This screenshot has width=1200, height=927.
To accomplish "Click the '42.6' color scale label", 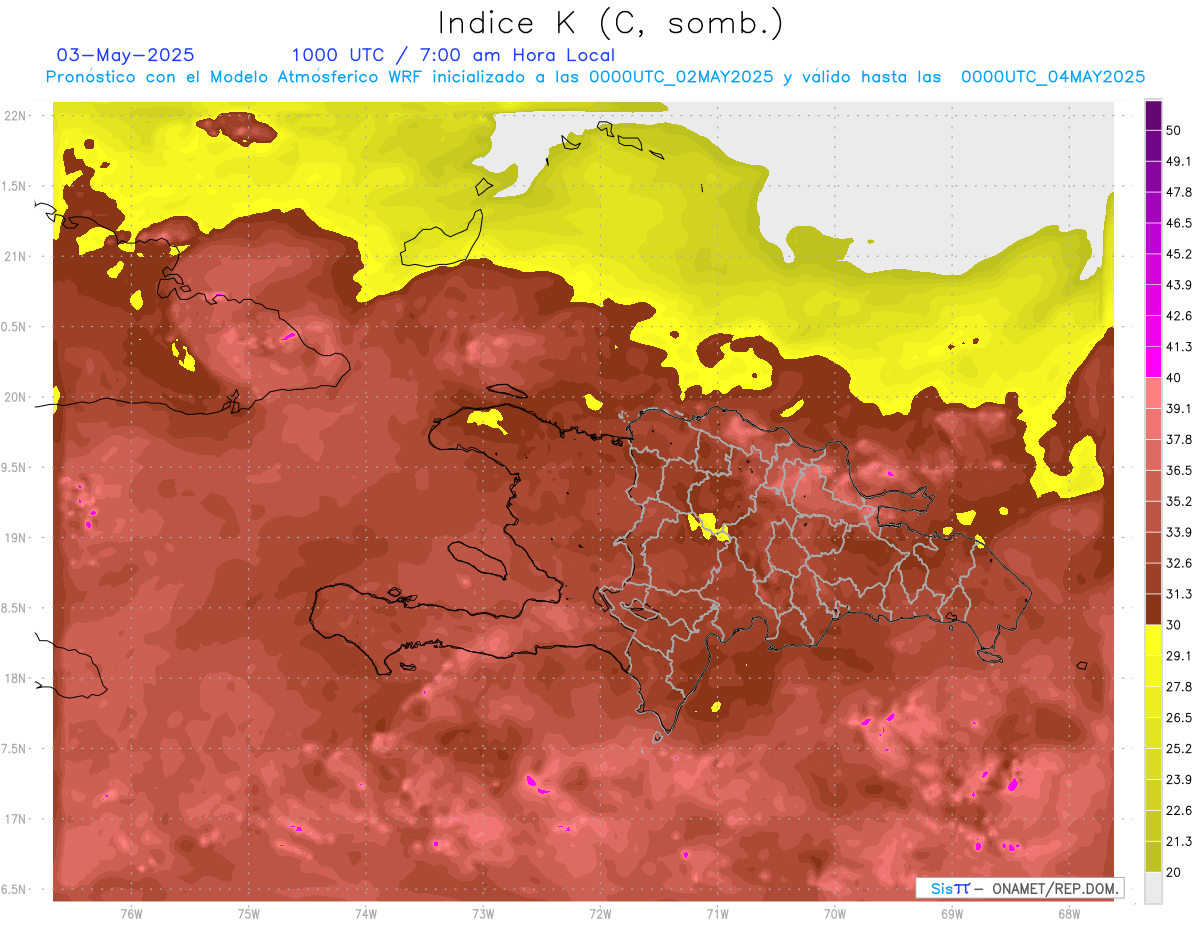I will coord(1179,316).
